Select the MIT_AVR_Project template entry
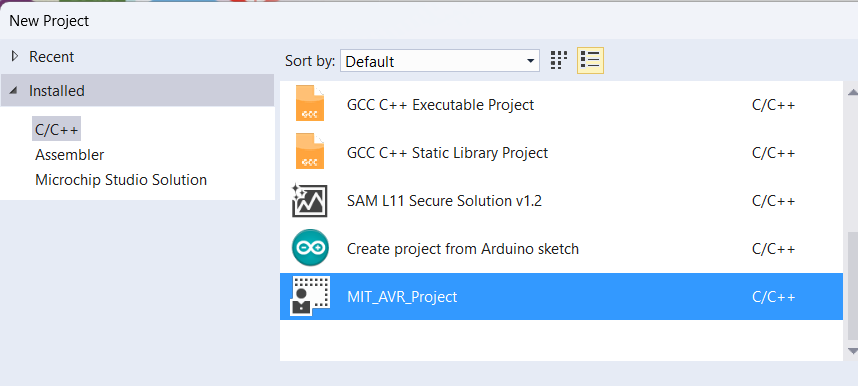This screenshot has width=858, height=386. [561, 297]
